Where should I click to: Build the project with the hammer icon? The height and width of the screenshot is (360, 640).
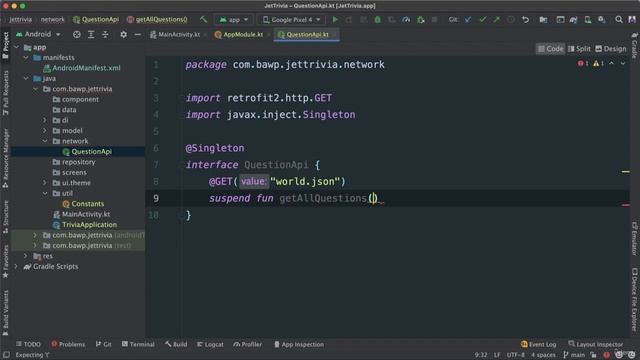[203, 20]
